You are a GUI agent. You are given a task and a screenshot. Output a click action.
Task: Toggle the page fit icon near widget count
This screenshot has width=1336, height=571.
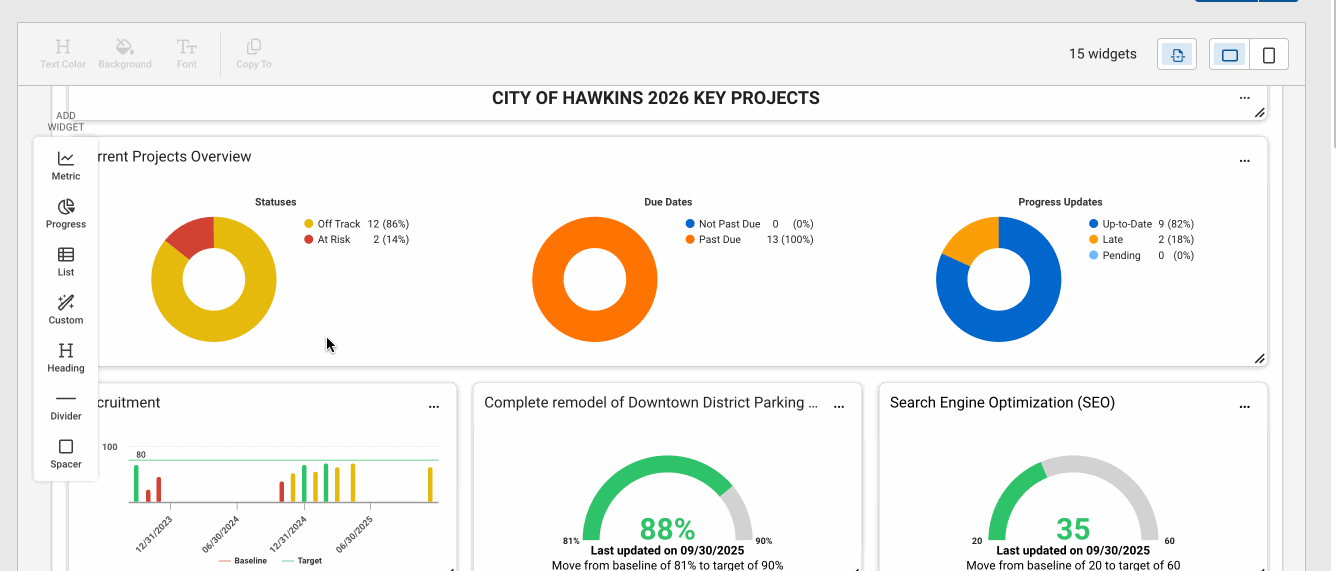(1177, 55)
